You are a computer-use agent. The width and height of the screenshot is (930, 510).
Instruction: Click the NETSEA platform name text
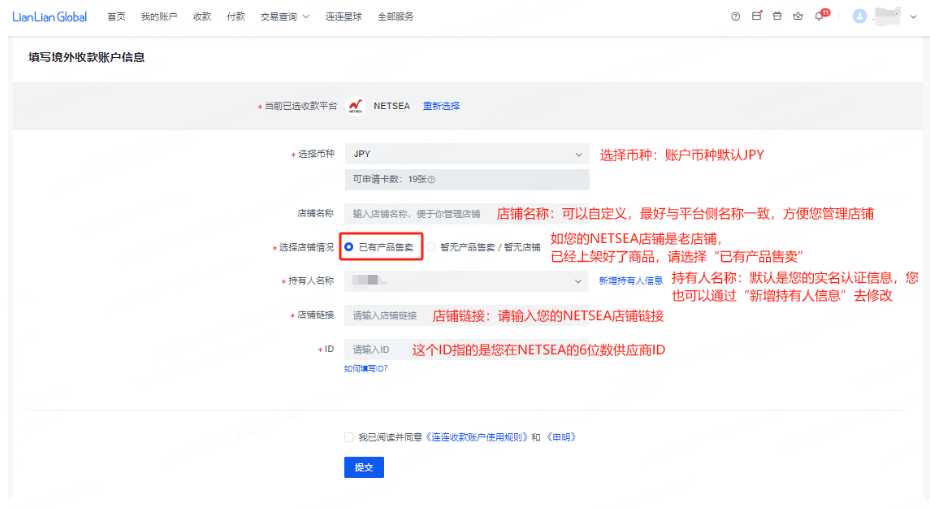[391, 106]
